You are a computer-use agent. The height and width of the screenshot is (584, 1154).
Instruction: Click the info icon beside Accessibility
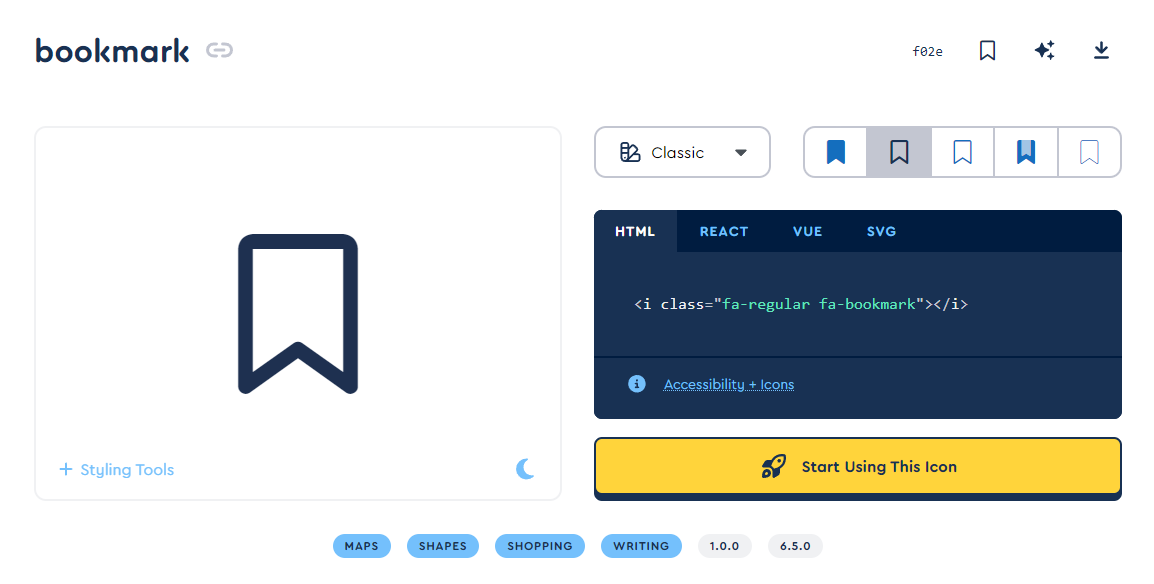[x=637, y=384]
